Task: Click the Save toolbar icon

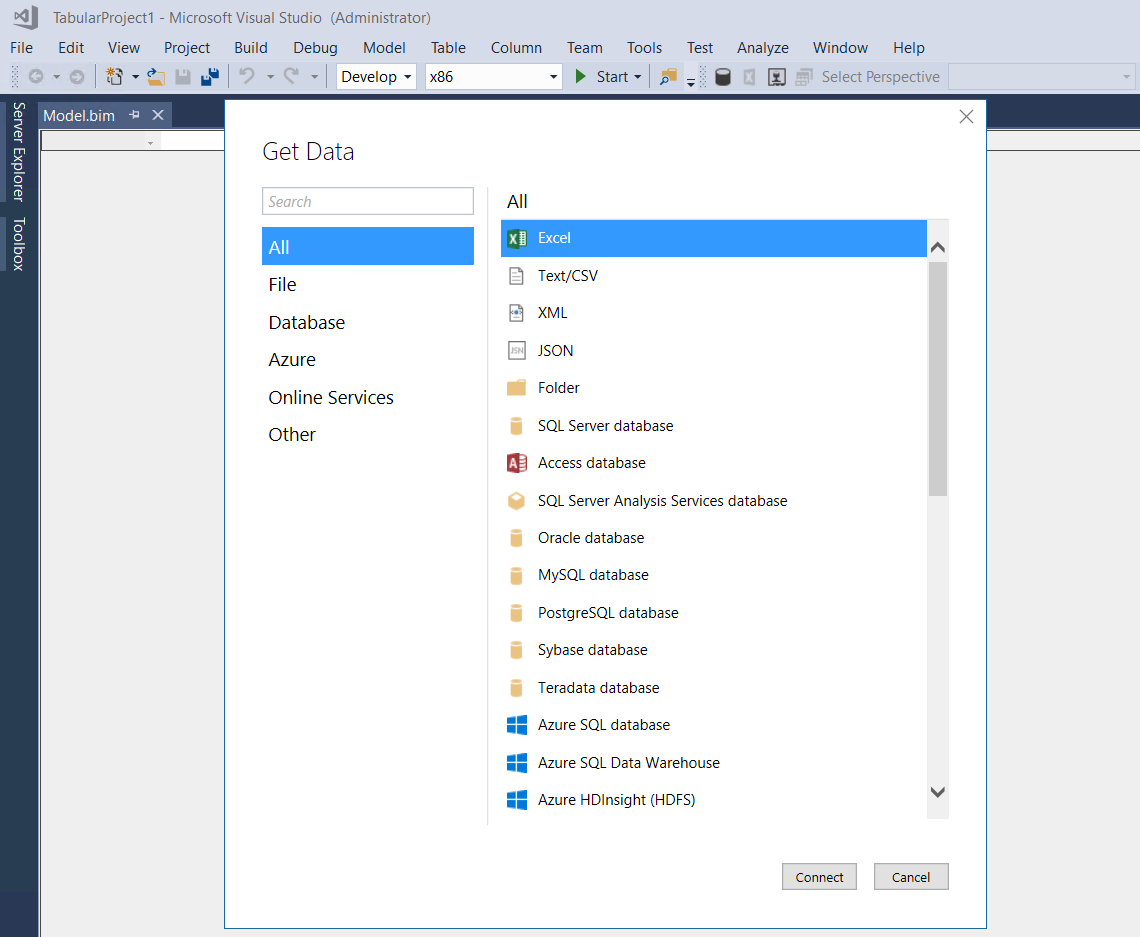Action: point(182,76)
